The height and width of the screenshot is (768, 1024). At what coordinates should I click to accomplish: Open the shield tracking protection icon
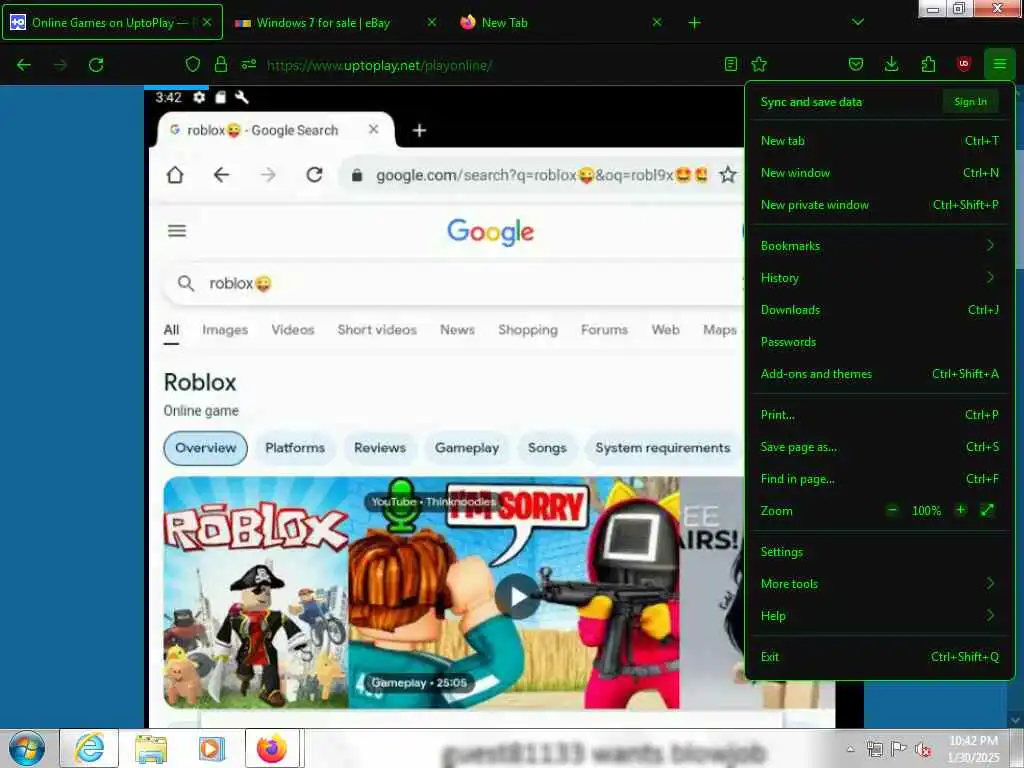[x=193, y=64]
